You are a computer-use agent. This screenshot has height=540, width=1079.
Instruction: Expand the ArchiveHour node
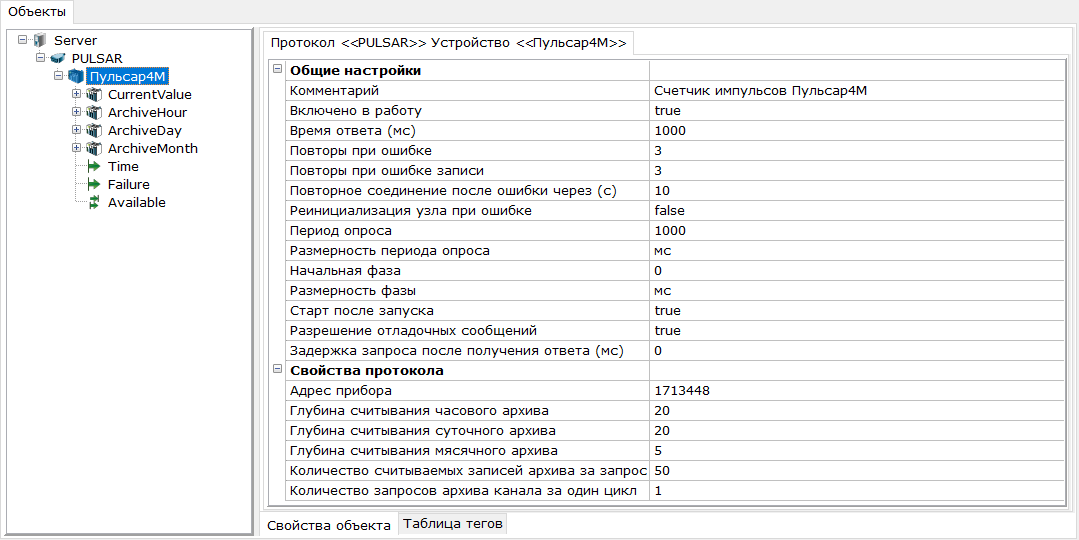pyautogui.click(x=76, y=111)
